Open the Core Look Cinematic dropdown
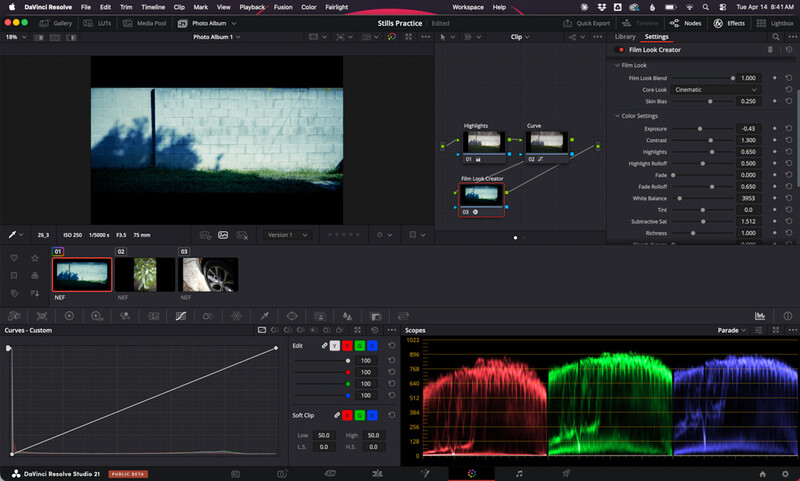 point(716,90)
